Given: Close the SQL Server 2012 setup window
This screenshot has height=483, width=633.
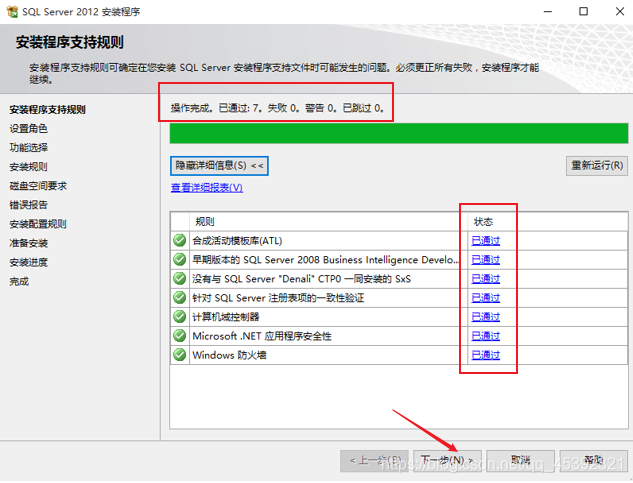Looking at the screenshot, I should (620, 11).
